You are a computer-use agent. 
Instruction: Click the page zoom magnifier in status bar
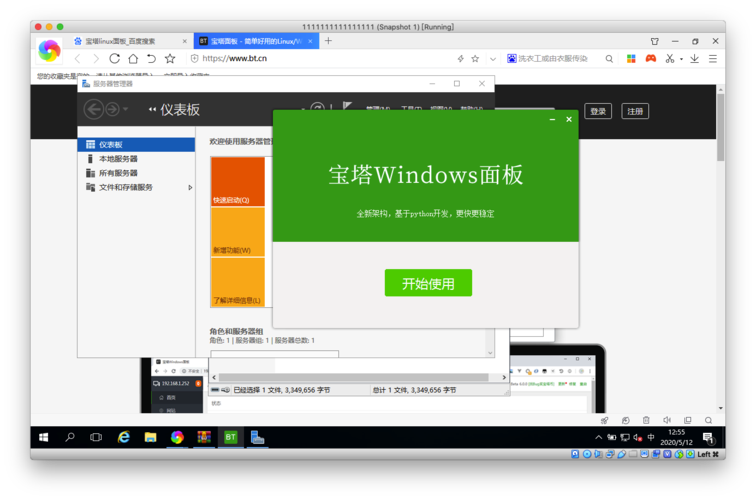point(708,420)
